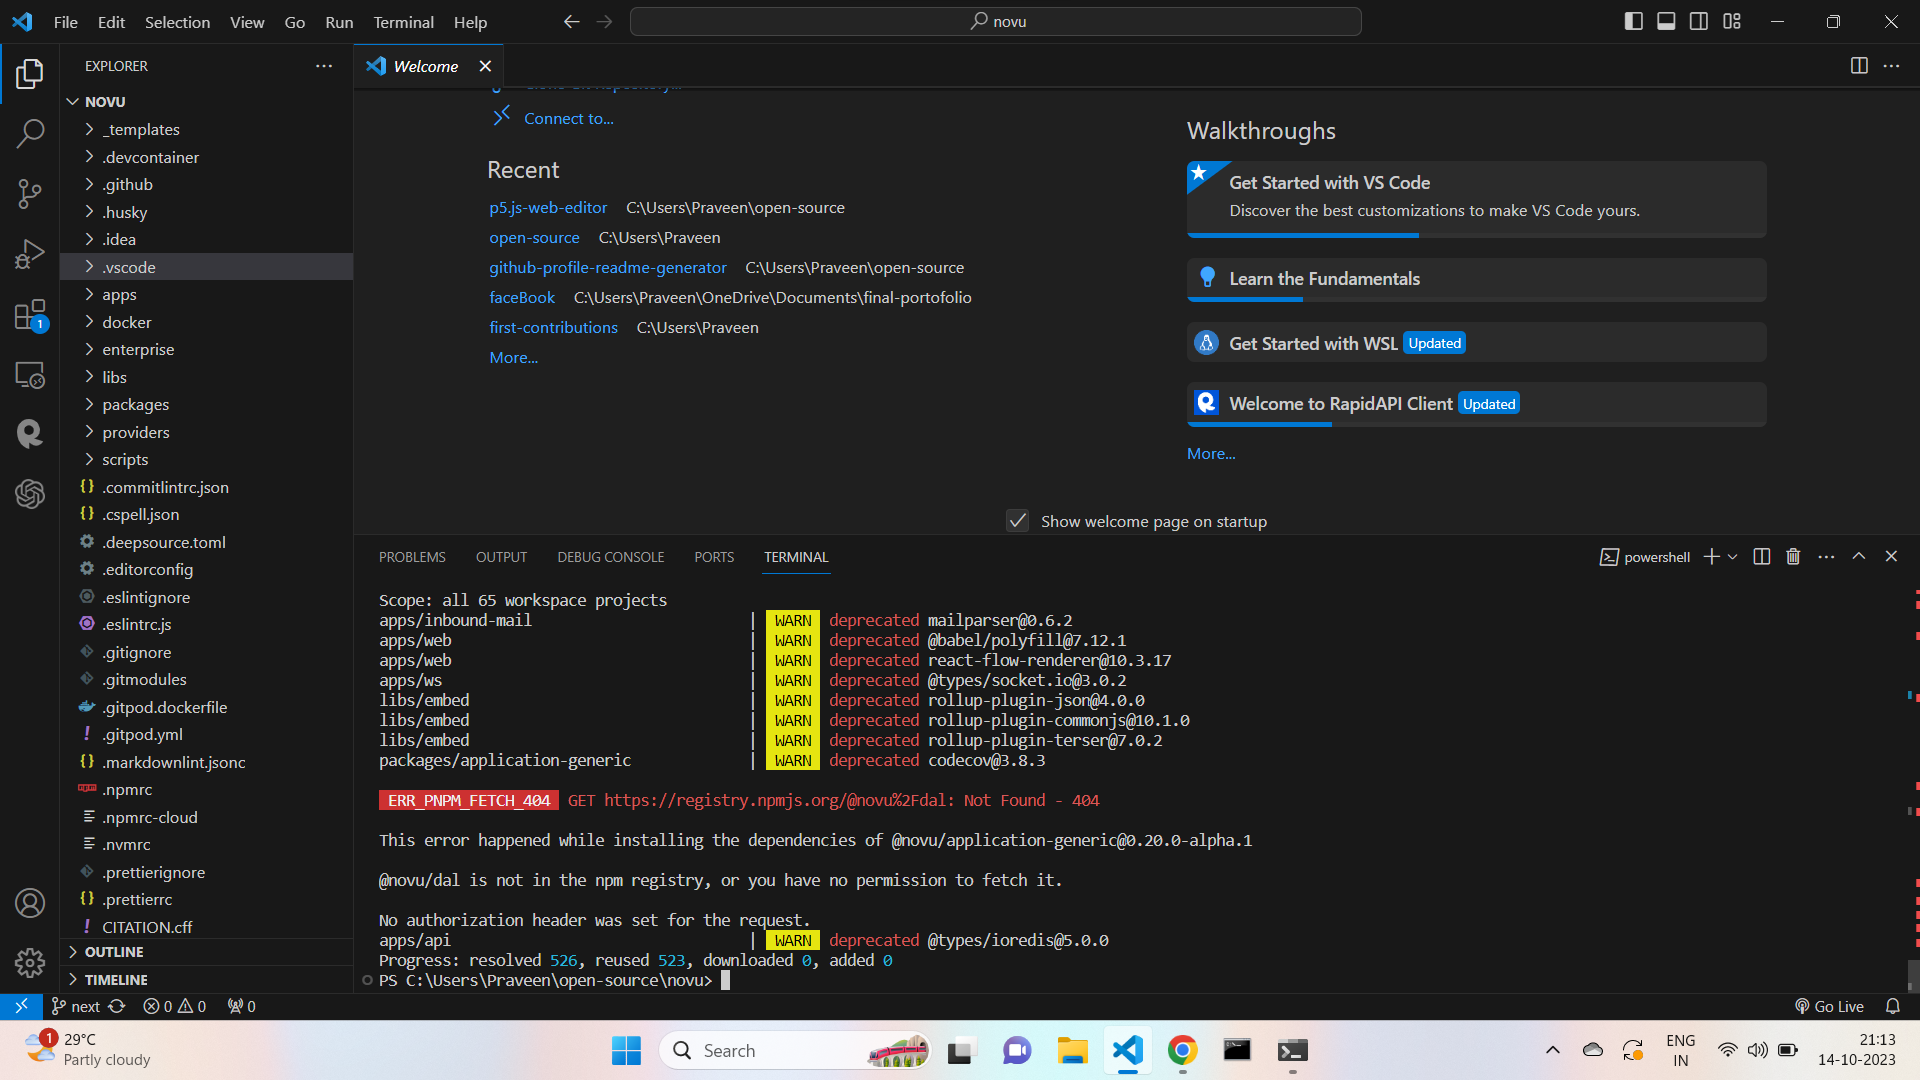
Task: Expand the apps folder in Explorer
Action: (x=119, y=294)
